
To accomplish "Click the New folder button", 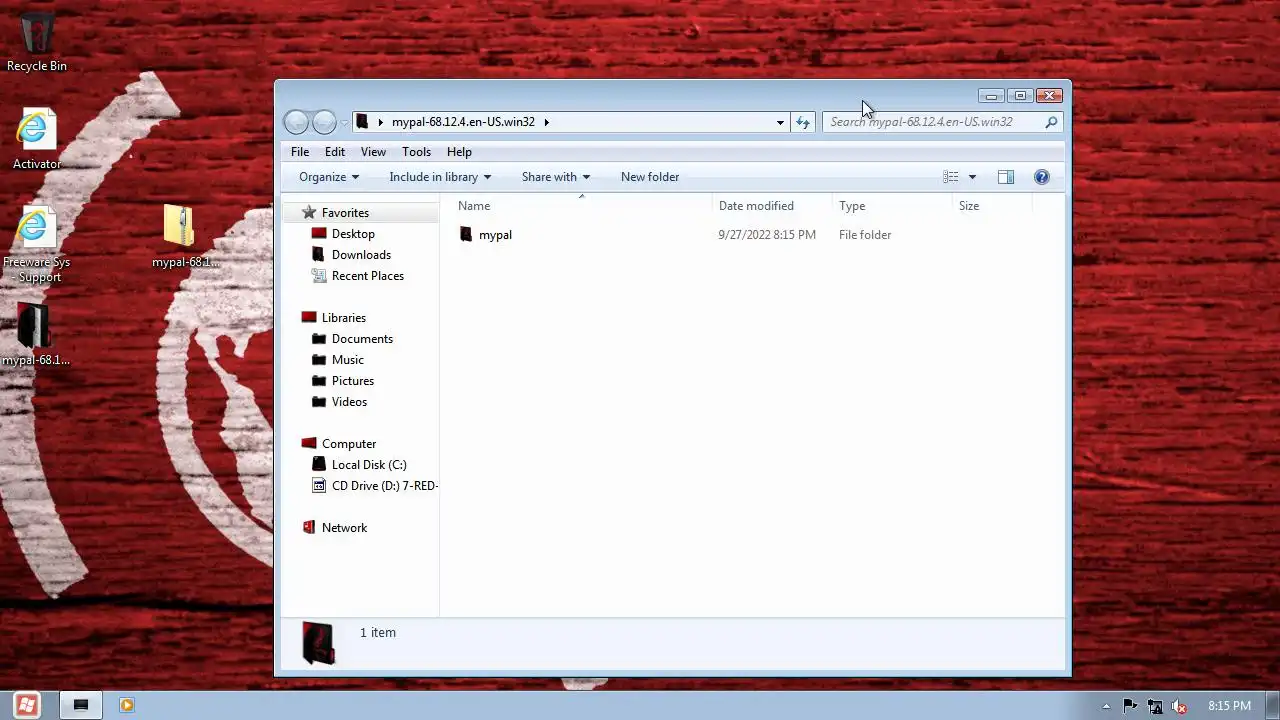I will [650, 177].
